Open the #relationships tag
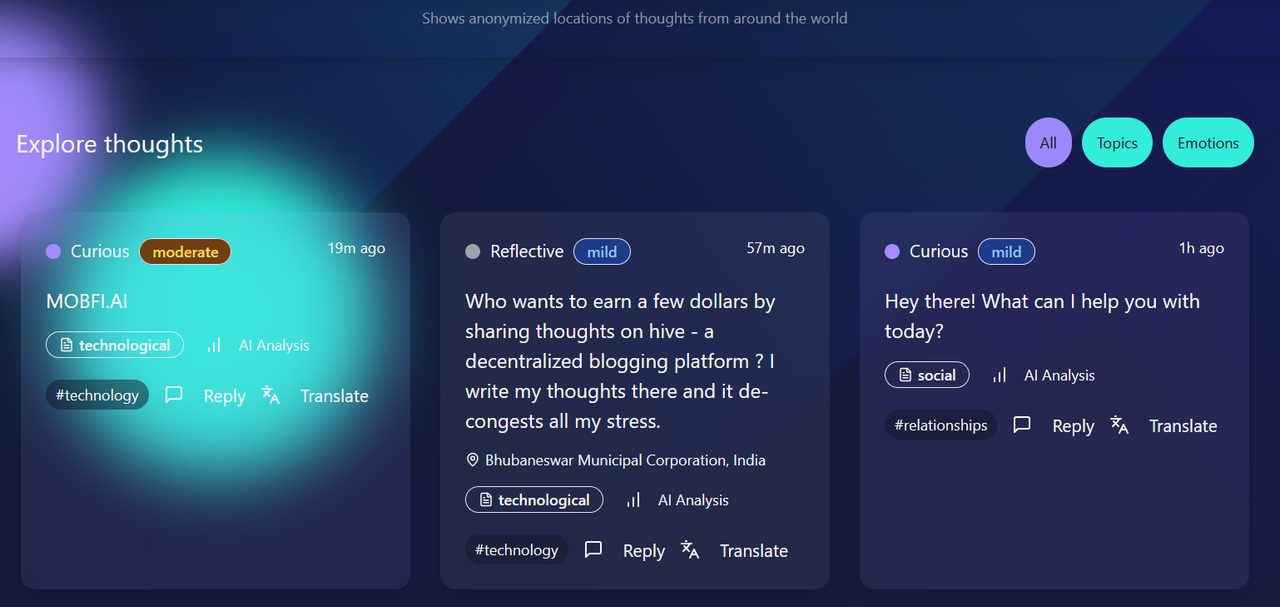This screenshot has height=607, width=1280. point(941,425)
